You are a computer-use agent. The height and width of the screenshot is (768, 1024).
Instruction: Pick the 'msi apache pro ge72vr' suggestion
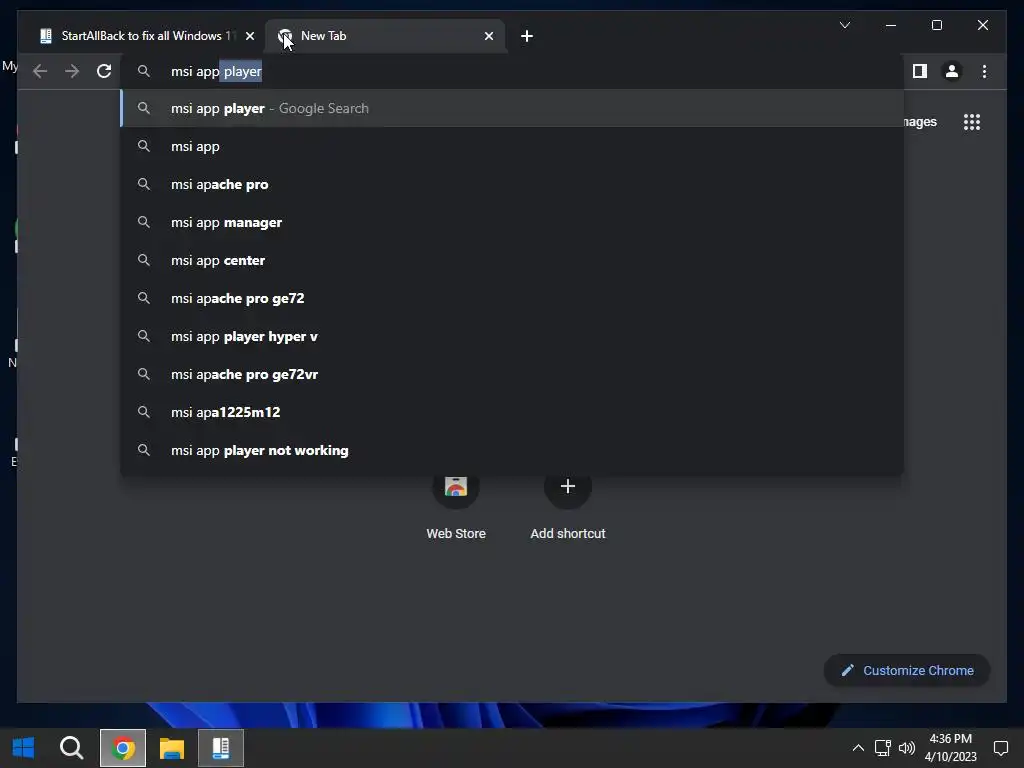513,374
